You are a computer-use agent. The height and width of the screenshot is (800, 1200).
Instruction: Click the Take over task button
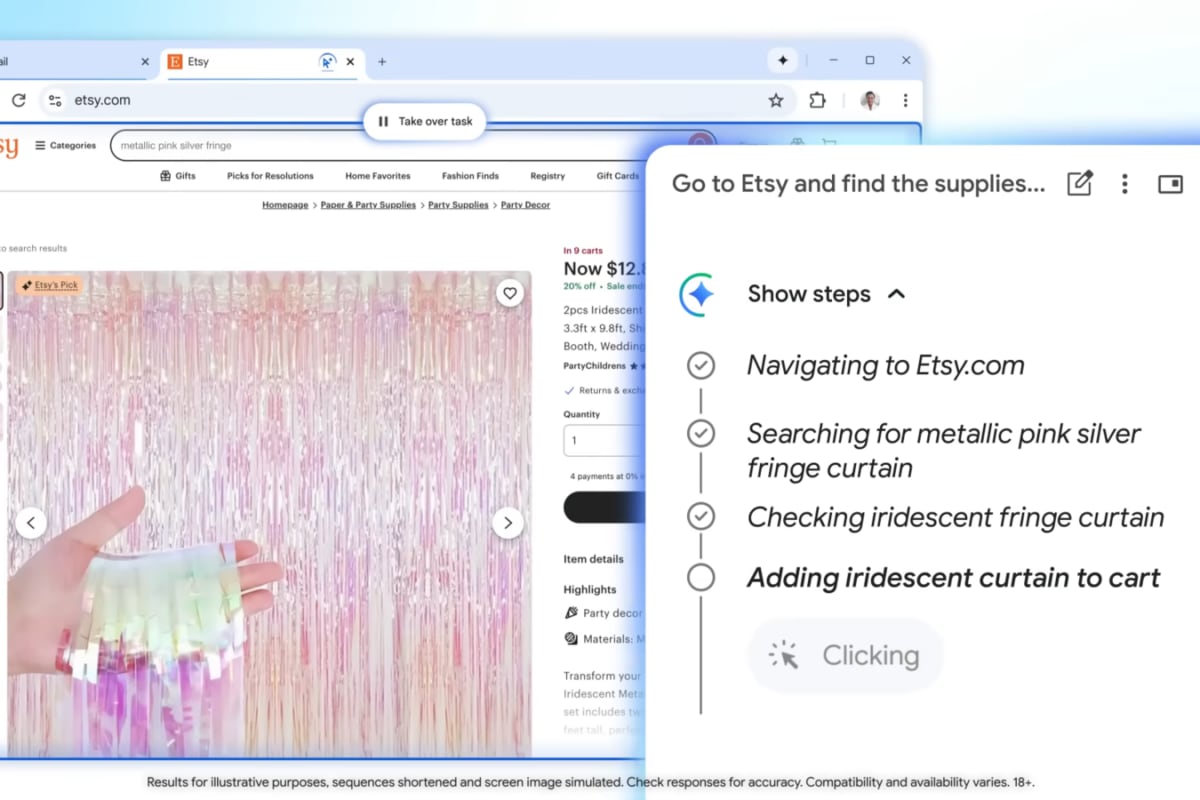pos(425,122)
